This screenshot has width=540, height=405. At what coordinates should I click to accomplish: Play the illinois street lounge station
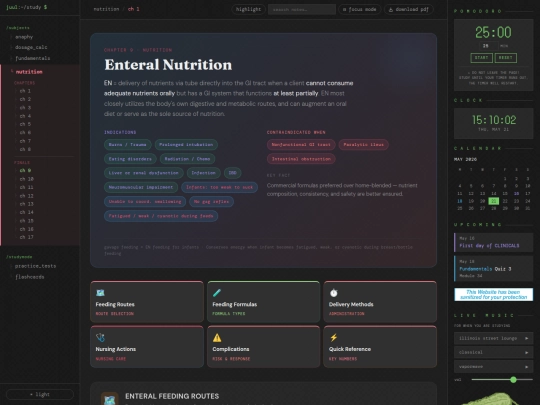(493, 338)
